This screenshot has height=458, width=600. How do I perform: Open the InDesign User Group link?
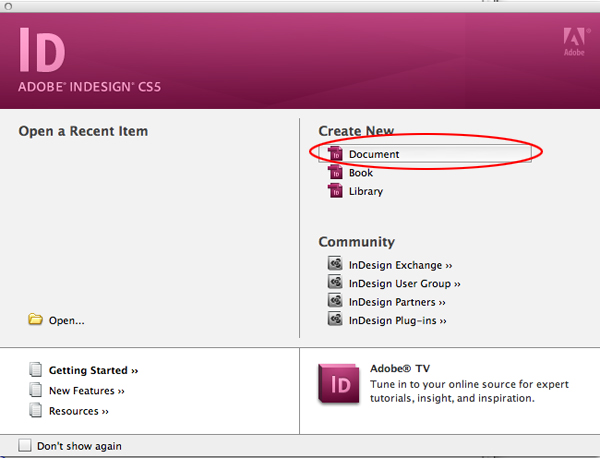[404, 284]
